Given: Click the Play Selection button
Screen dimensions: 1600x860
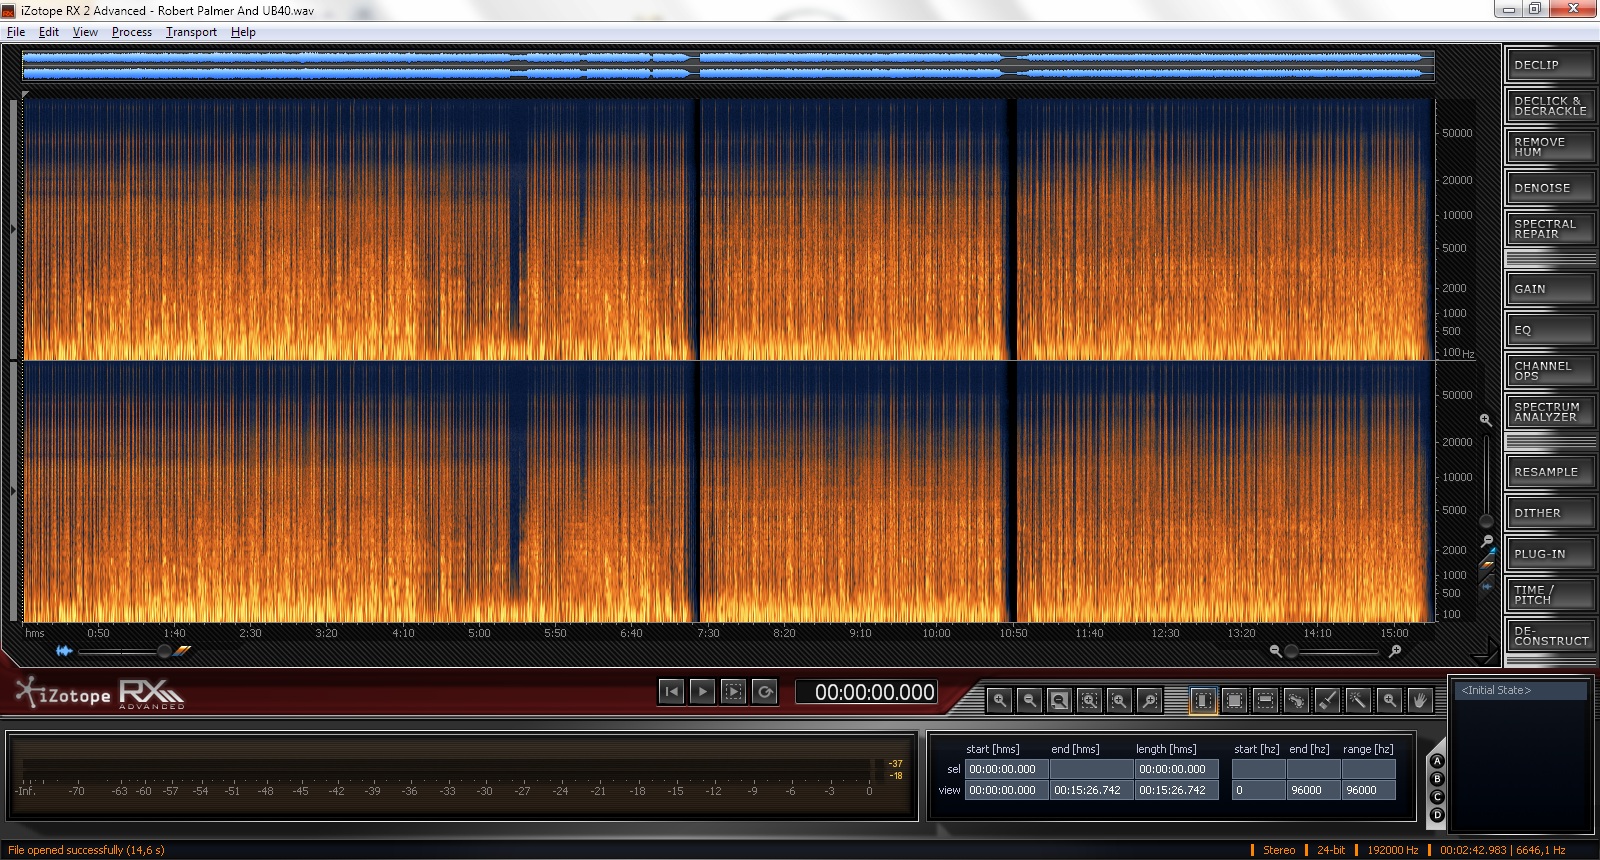Looking at the screenshot, I should [733, 691].
